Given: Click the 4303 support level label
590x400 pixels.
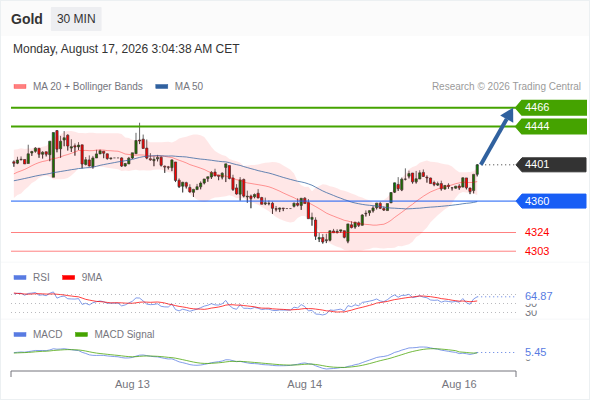Looking at the screenshot, I should tap(537, 251).
